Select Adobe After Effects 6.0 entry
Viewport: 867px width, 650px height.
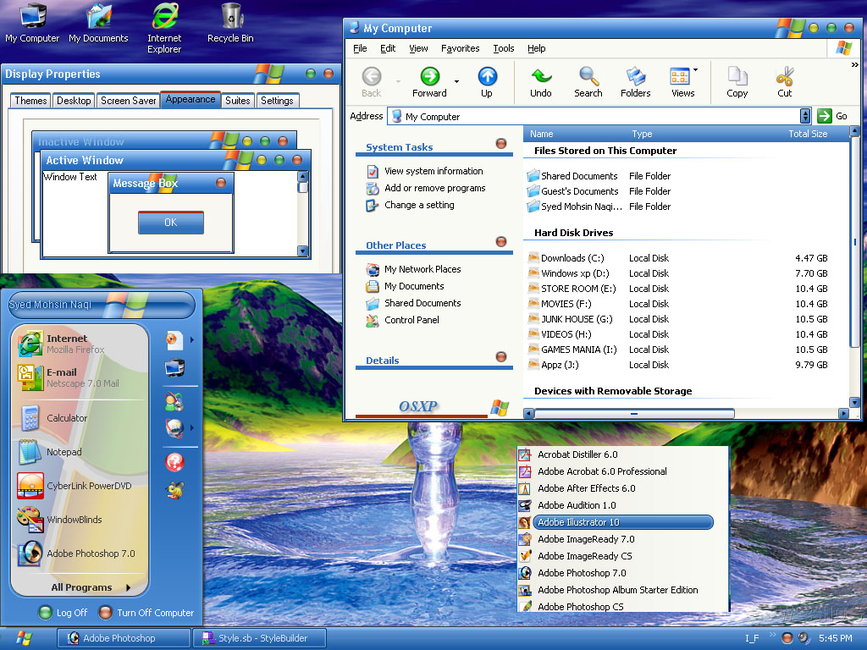coord(586,489)
